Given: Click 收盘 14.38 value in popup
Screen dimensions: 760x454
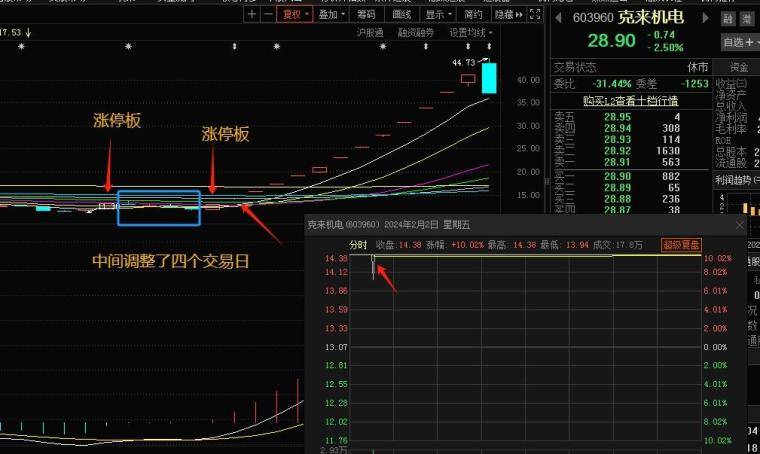Looking at the screenshot, I should (x=410, y=245).
